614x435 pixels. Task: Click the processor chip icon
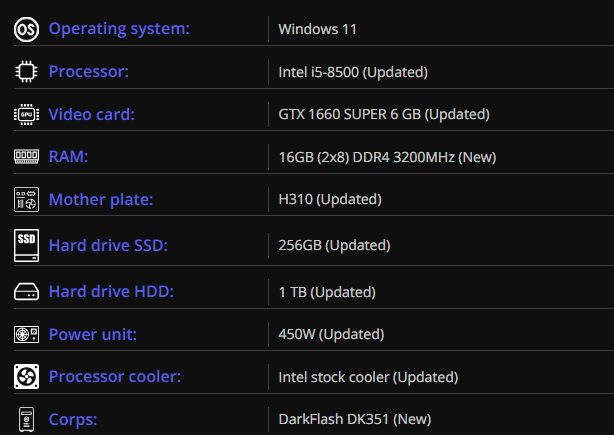(26, 71)
